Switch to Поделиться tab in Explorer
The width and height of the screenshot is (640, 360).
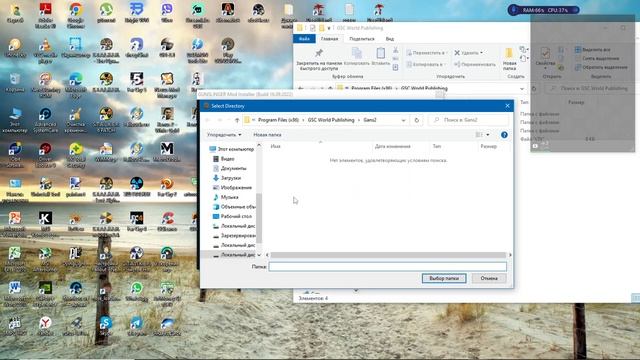362,39
